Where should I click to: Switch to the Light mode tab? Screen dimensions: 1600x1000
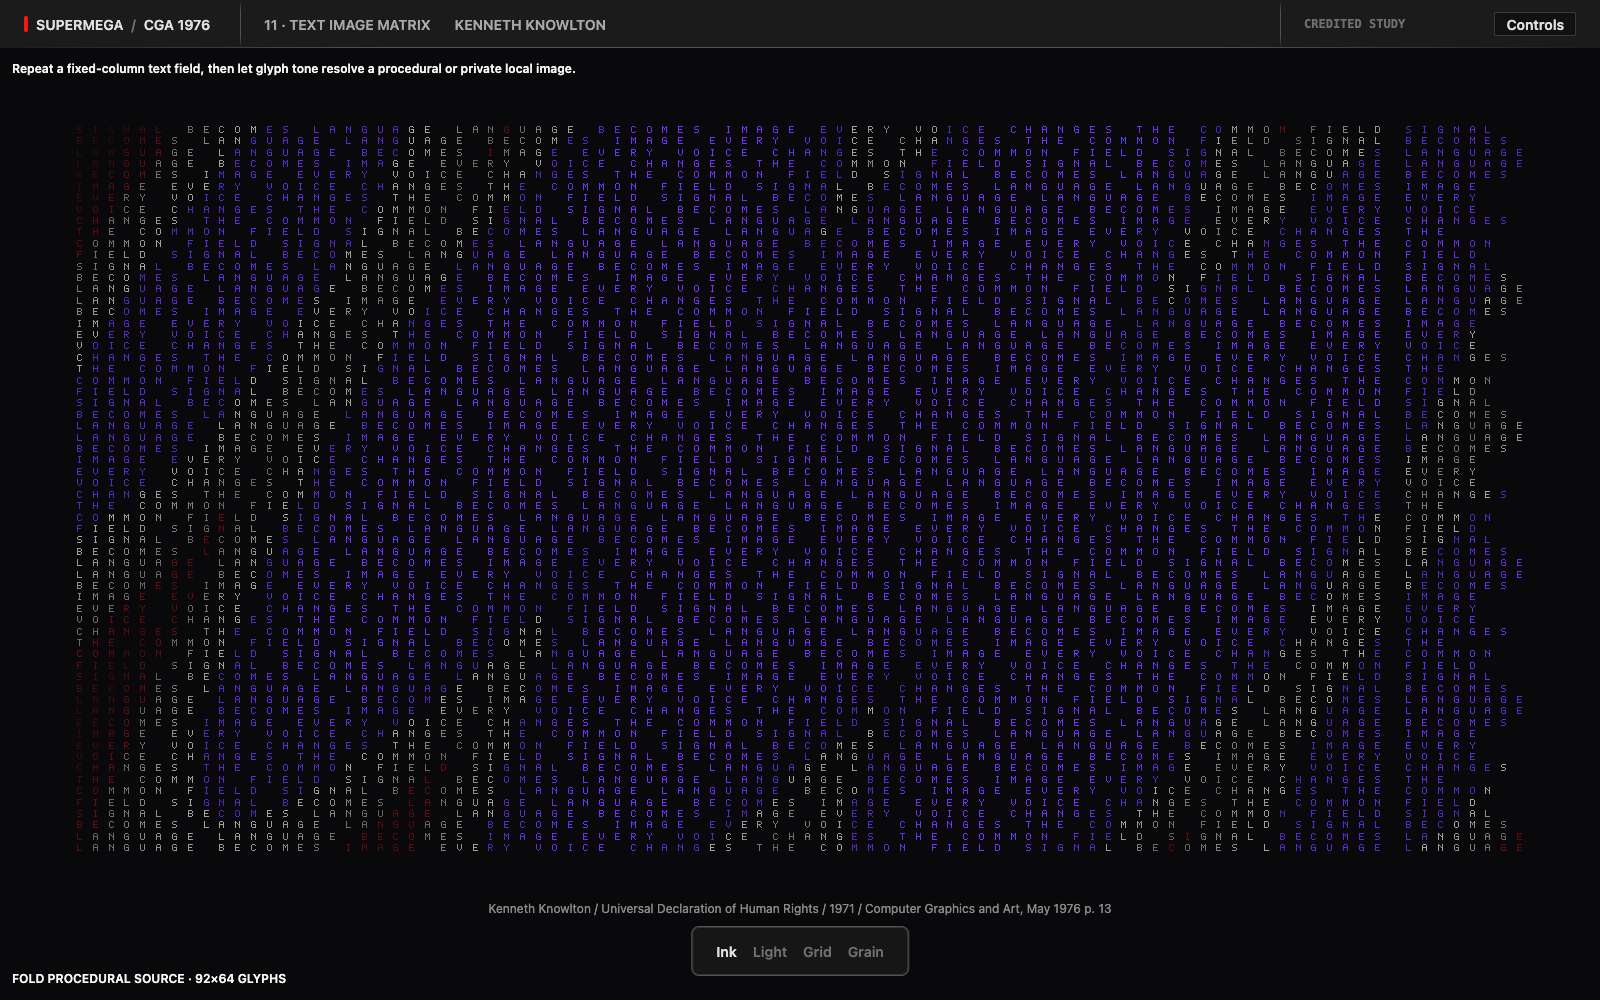(x=769, y=952)
